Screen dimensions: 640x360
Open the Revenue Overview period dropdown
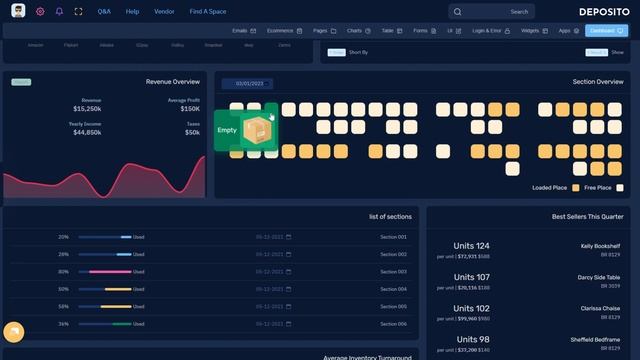coord(21,82)
